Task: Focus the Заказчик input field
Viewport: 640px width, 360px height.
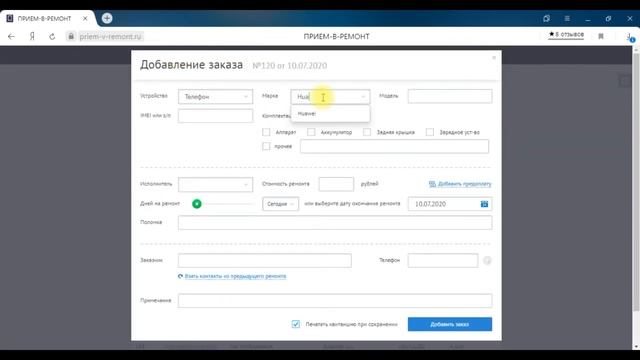Action: coord(264,260)
